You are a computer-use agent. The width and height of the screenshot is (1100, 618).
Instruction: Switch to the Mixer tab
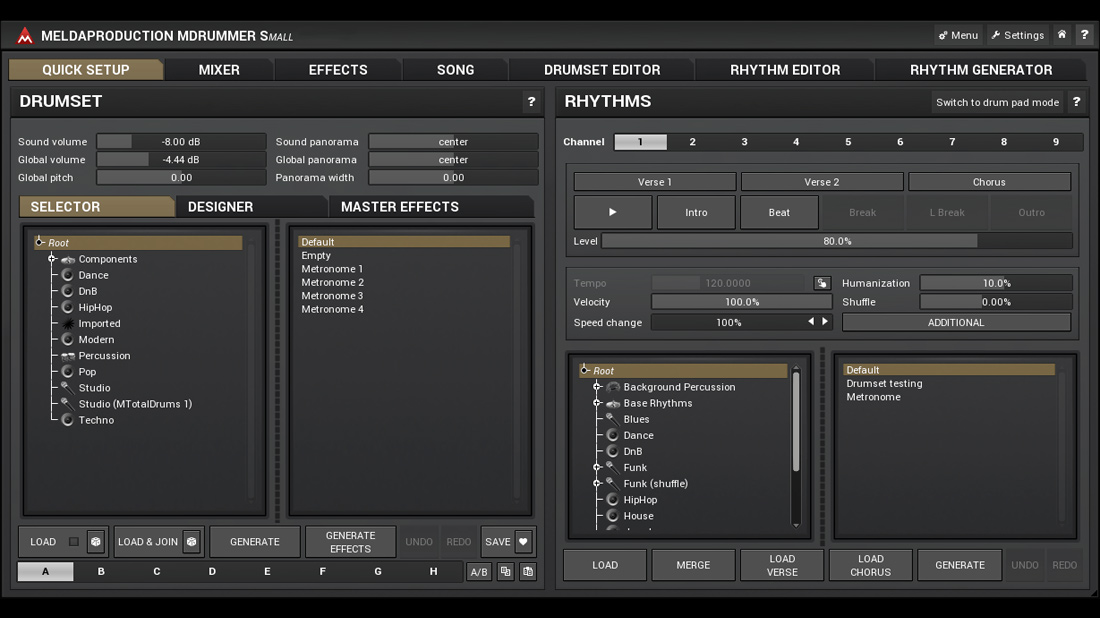219,69
